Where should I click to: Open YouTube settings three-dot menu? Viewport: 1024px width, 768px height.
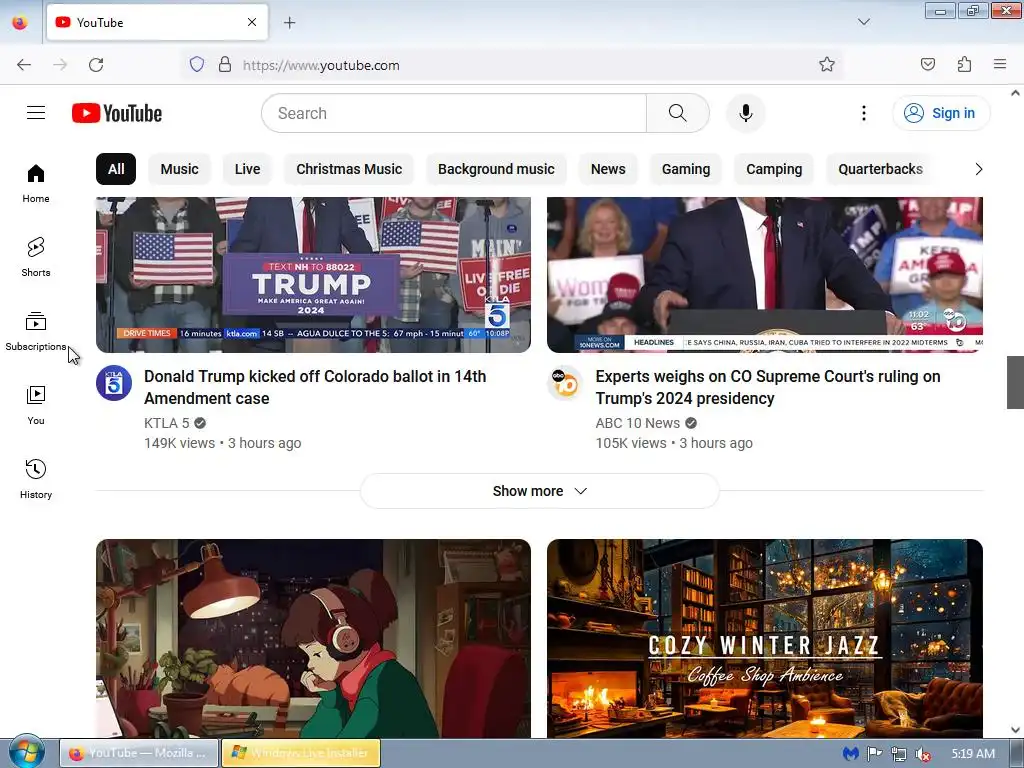tap(863, 113)
